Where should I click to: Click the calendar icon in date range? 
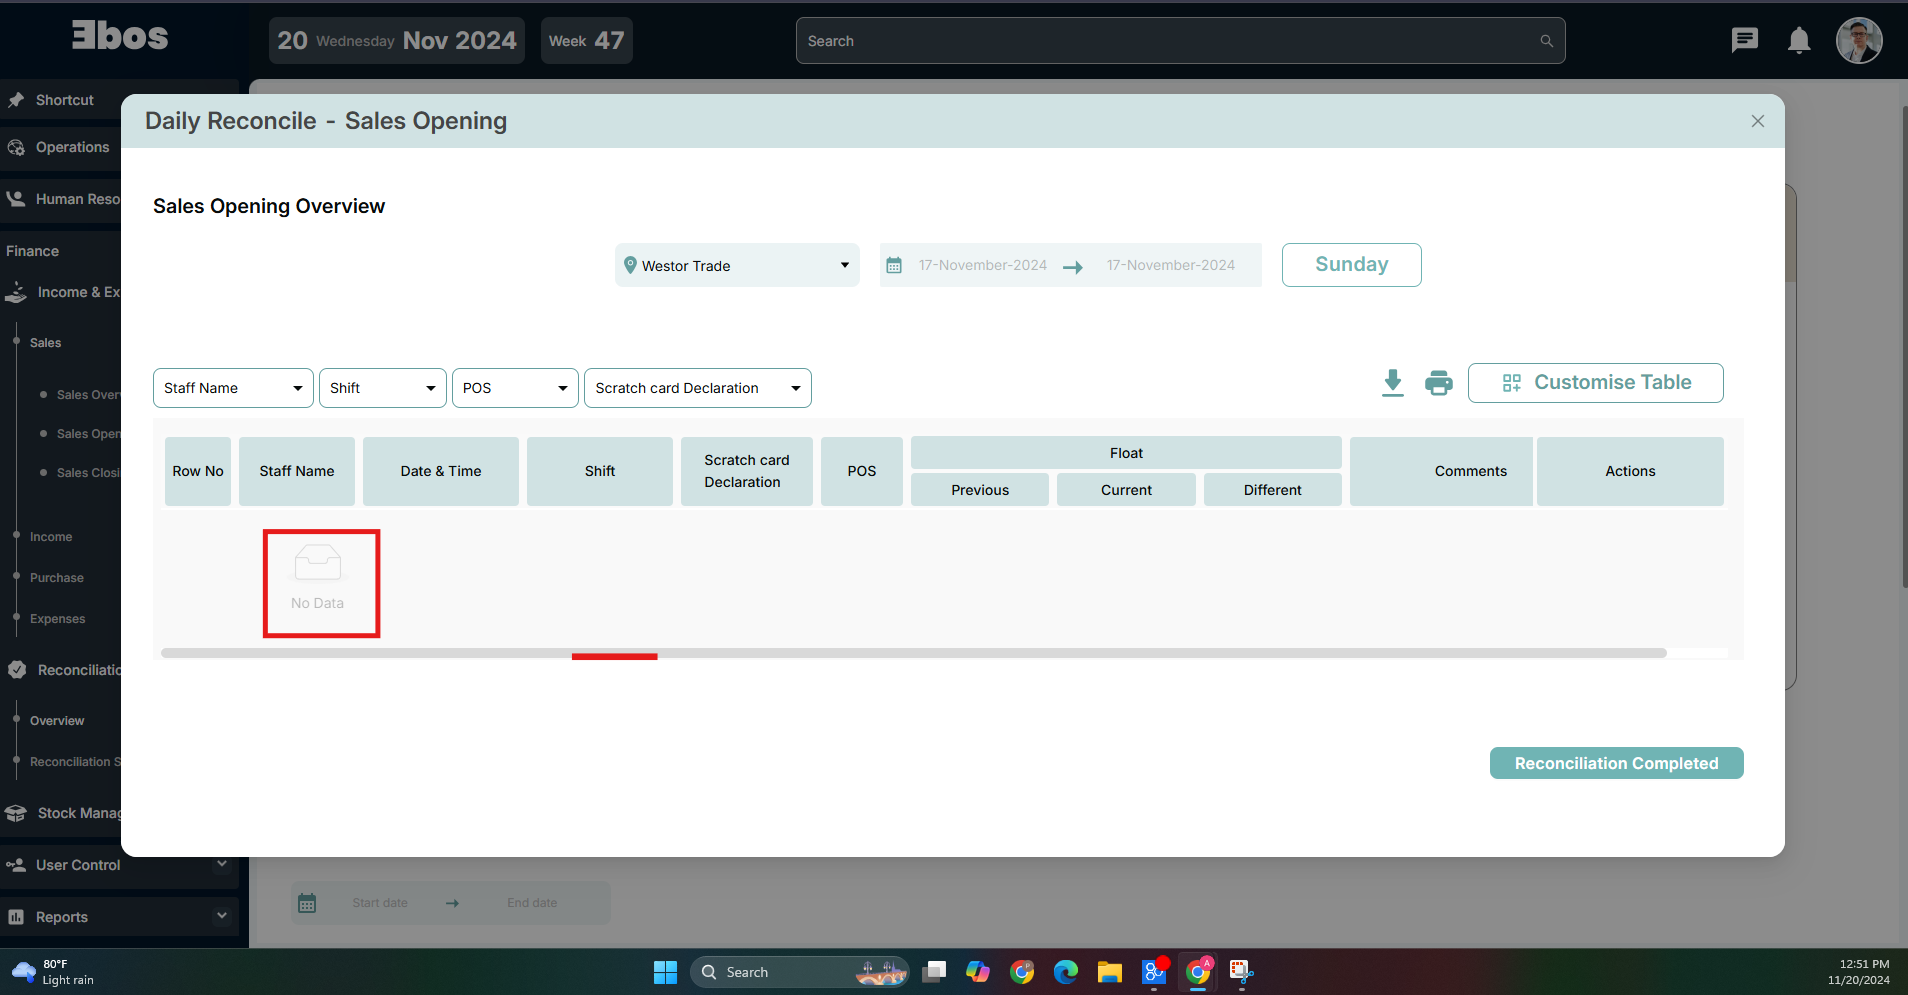pyautogui.click(x=894, y=265)
